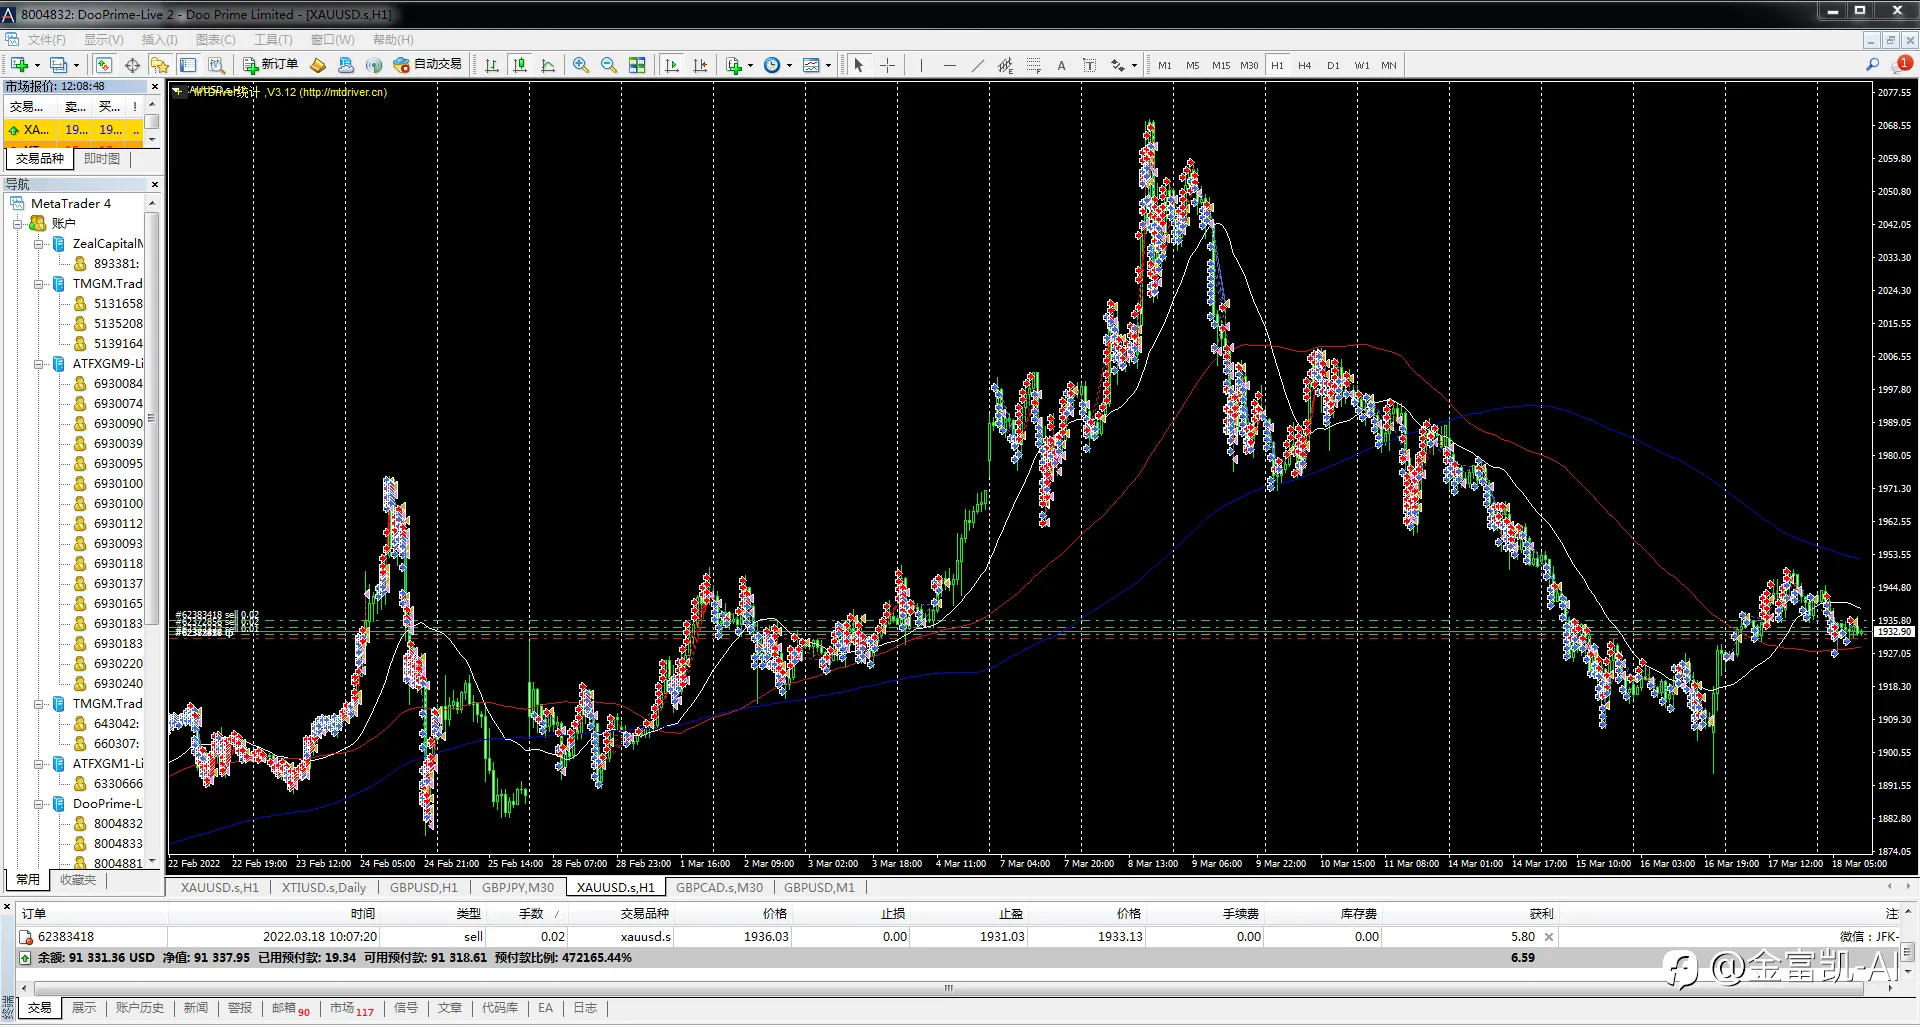Select the horizontal line drawing tool

(949, 65)
